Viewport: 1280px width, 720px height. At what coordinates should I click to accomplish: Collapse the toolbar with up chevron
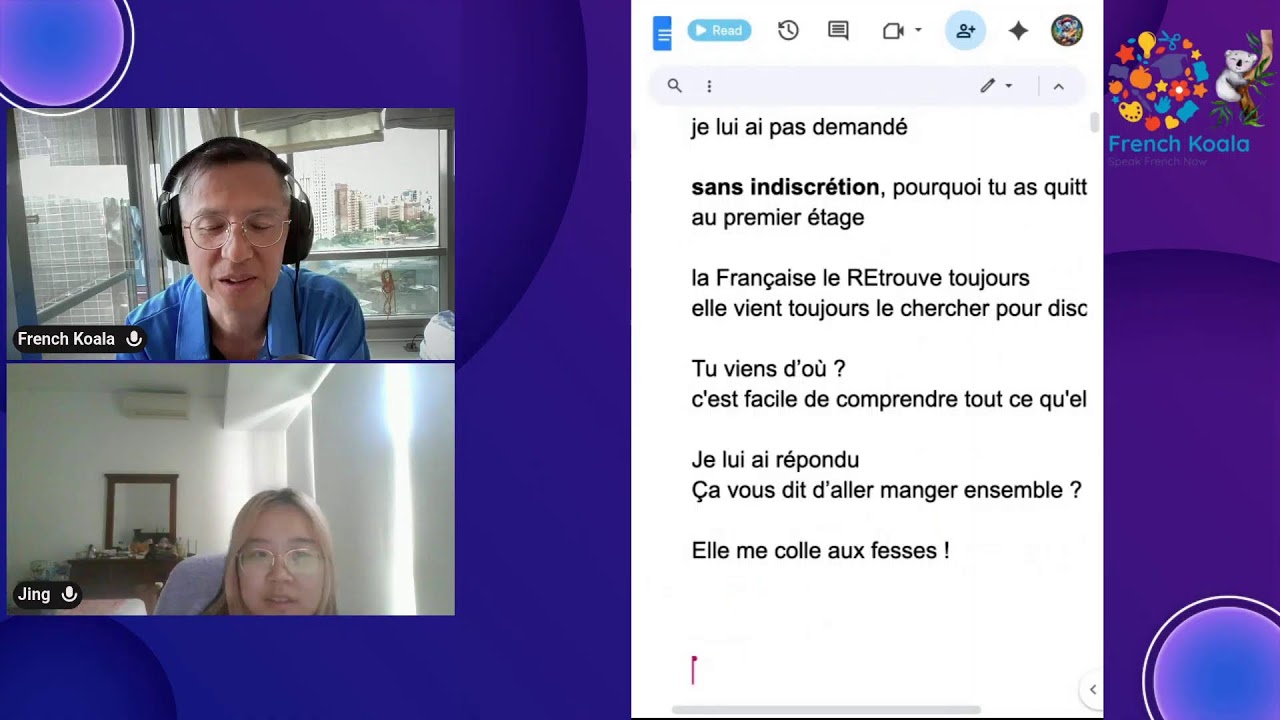(x=1058, y=87)
